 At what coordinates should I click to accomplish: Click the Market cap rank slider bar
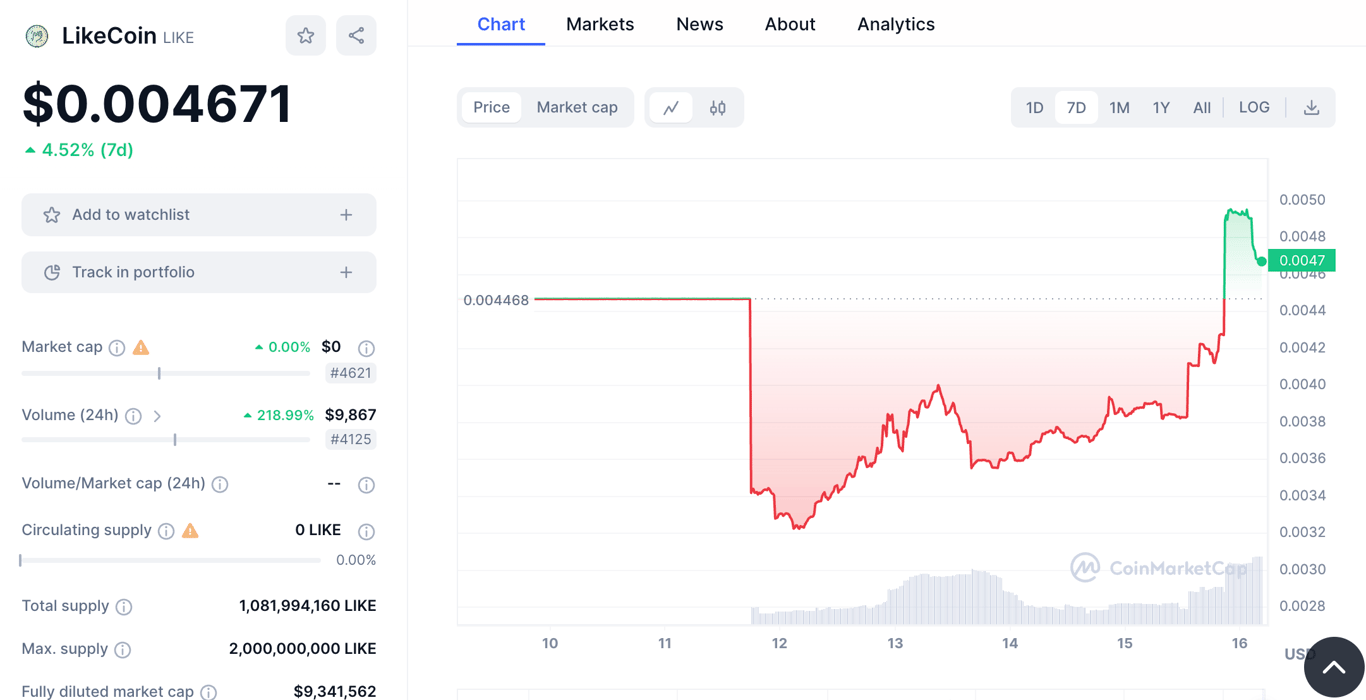coord(166,373)
